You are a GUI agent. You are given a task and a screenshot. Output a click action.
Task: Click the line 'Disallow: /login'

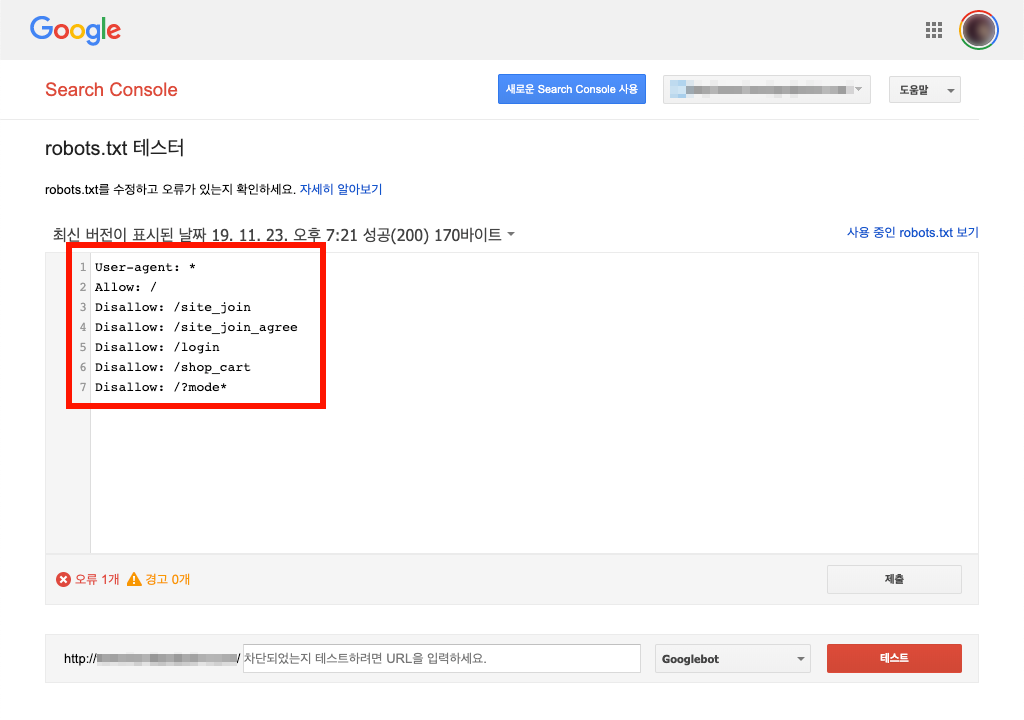pyautogui.click(x=157, y=348)
